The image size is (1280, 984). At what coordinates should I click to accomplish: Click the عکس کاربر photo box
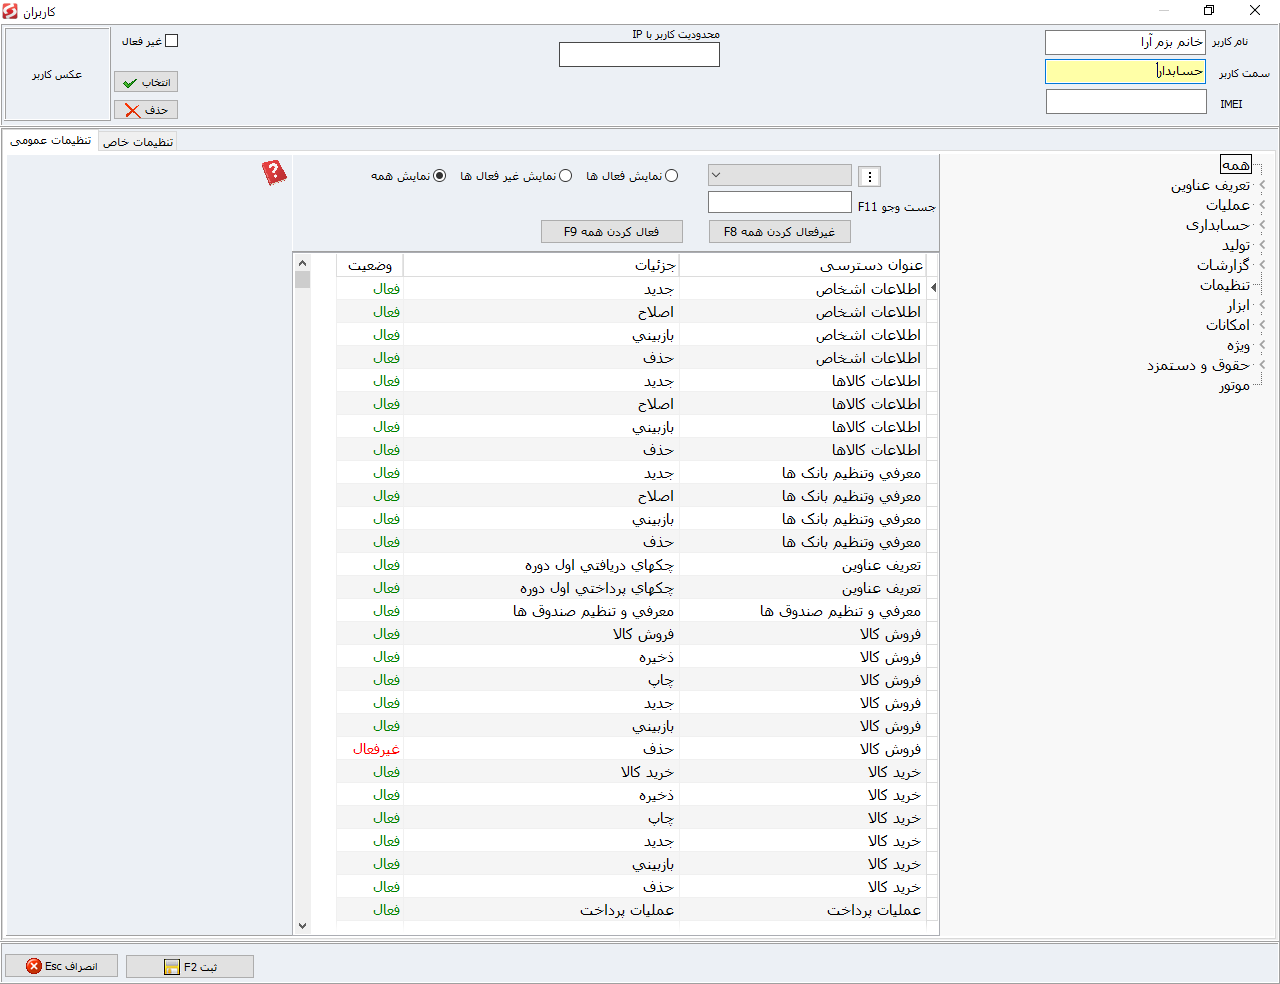click(57, 74)
